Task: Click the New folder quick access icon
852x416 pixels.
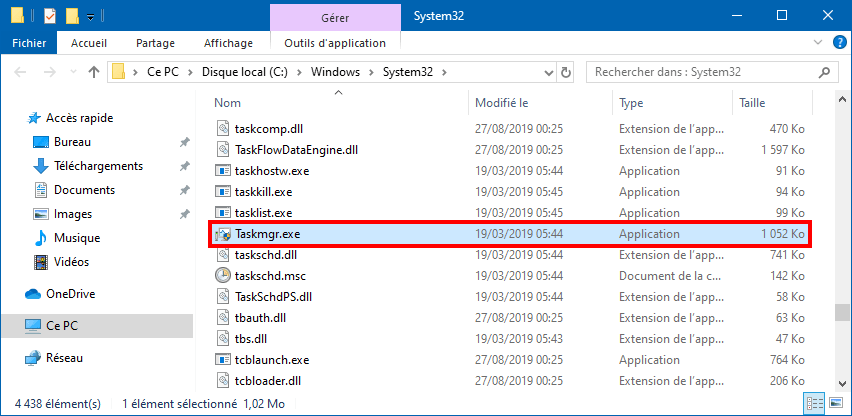Action: pyautogui.click(x=72, y=16)
